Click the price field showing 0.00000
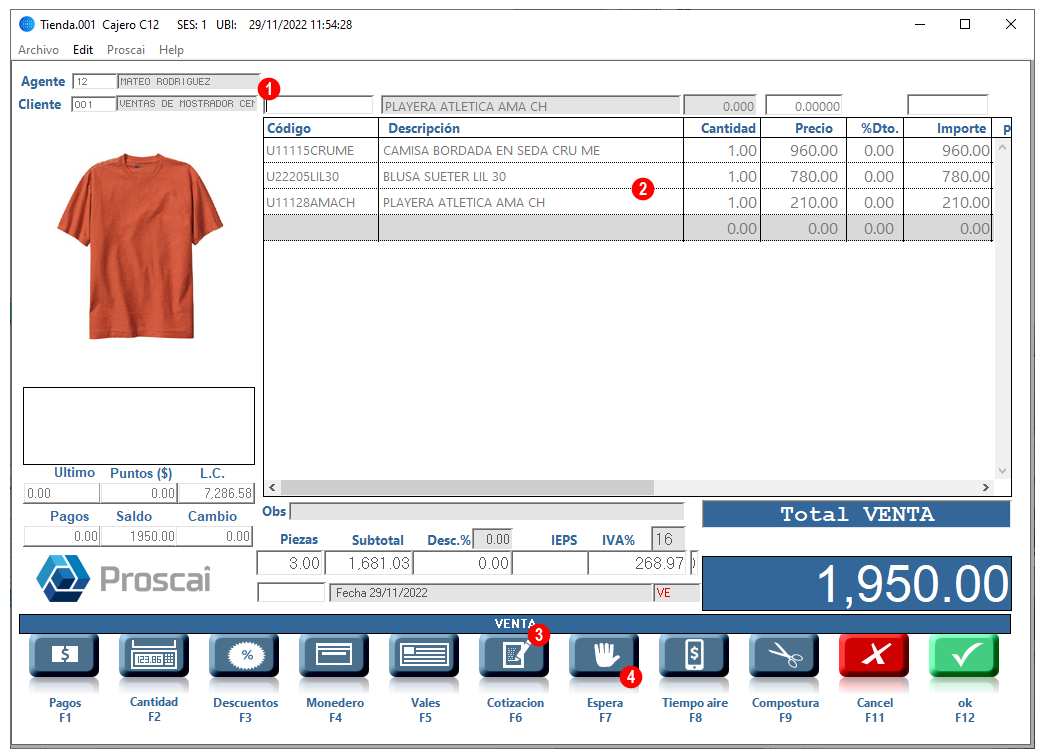The height and width of the screenshot is (755, 1044). pos(804,106)
